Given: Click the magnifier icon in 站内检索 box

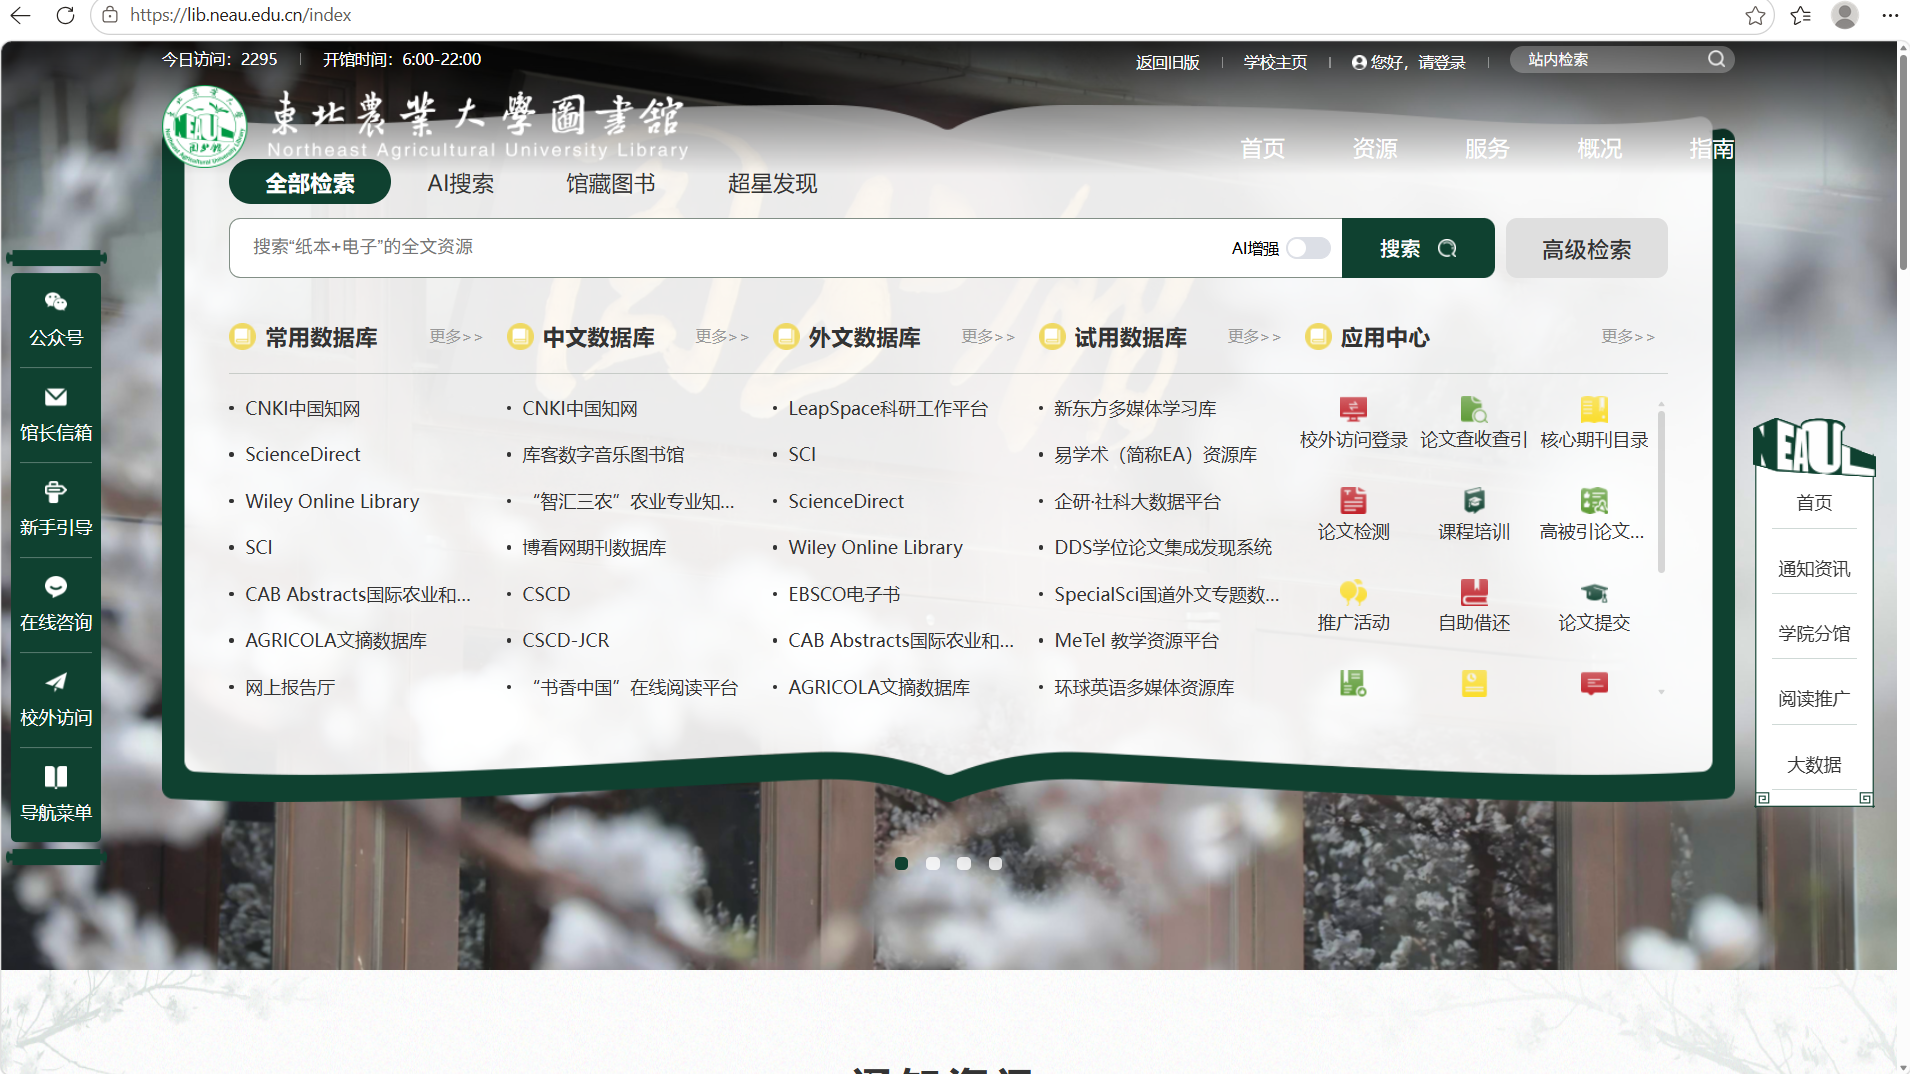Looking at the screenshot, I should tap(1716, 59).
